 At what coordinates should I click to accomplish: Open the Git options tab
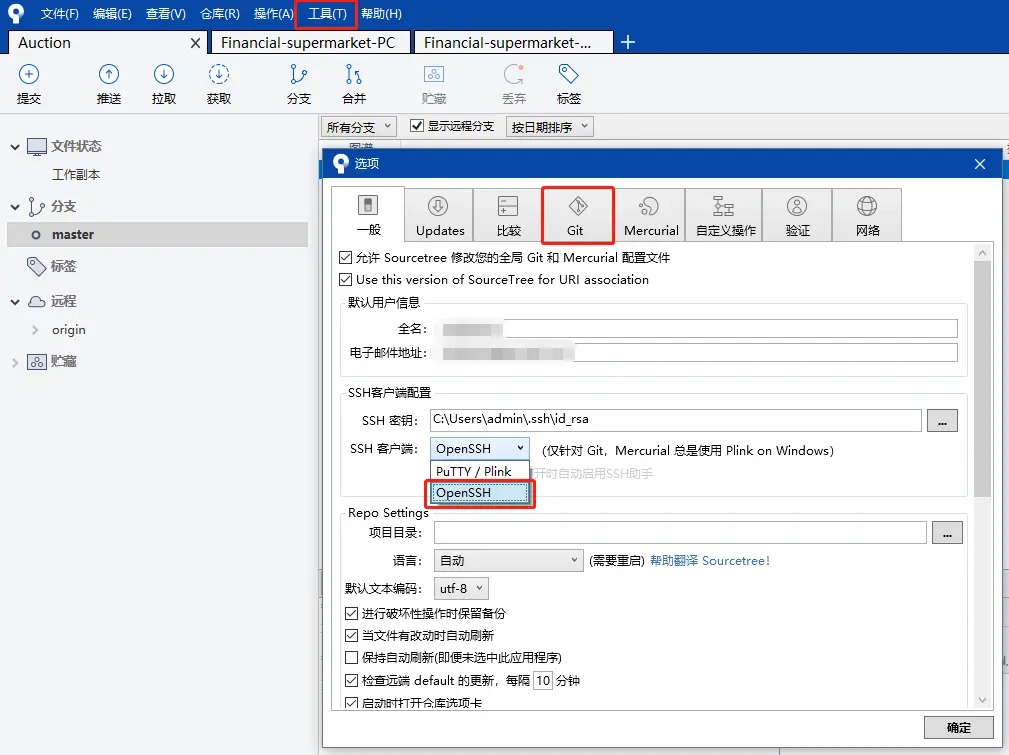(x=577, y=216)
